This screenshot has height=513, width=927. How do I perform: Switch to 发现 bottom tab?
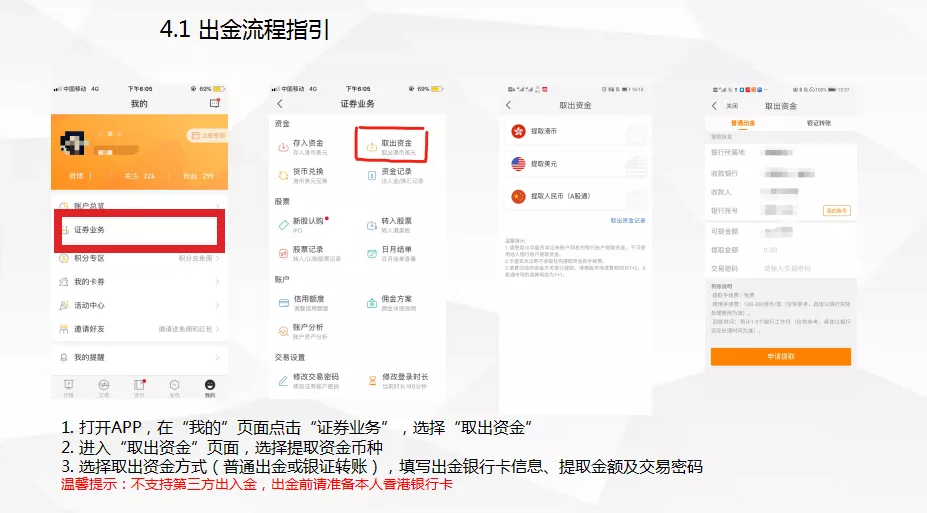coord(174,388)
